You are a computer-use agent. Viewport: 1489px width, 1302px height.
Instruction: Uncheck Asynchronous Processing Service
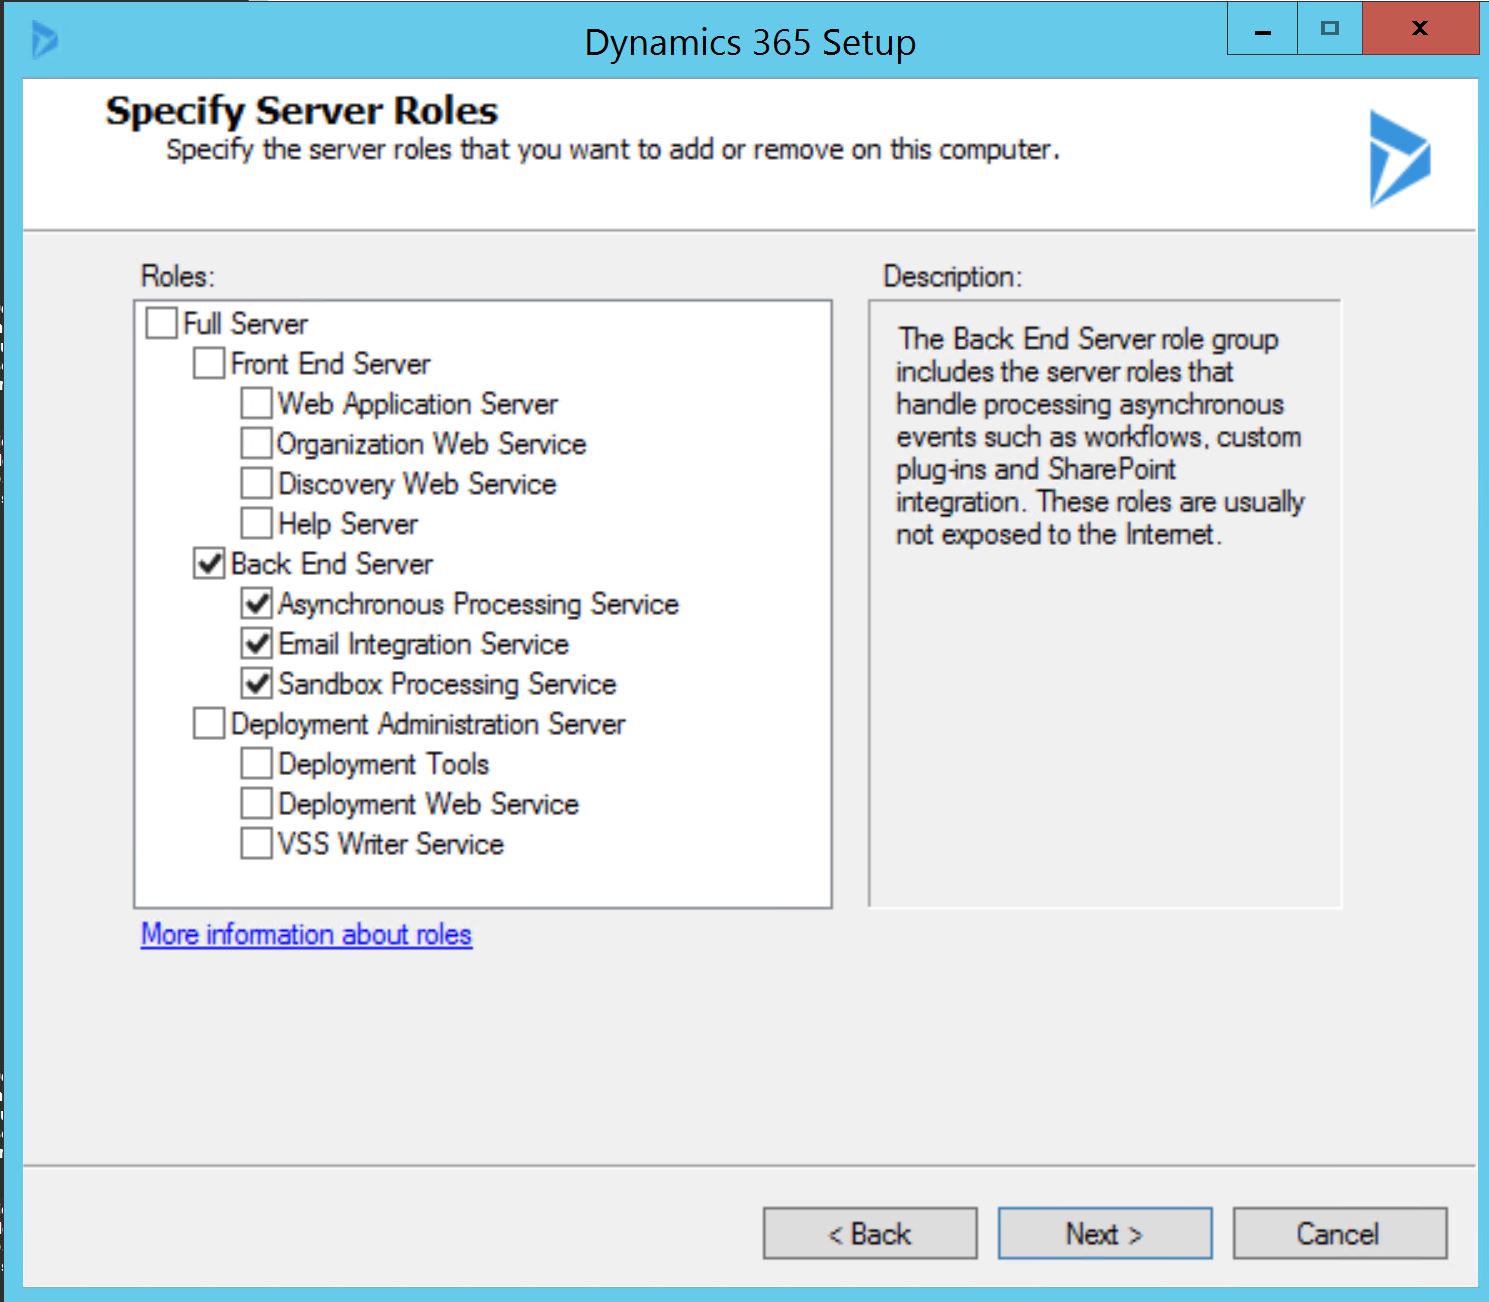257,604
